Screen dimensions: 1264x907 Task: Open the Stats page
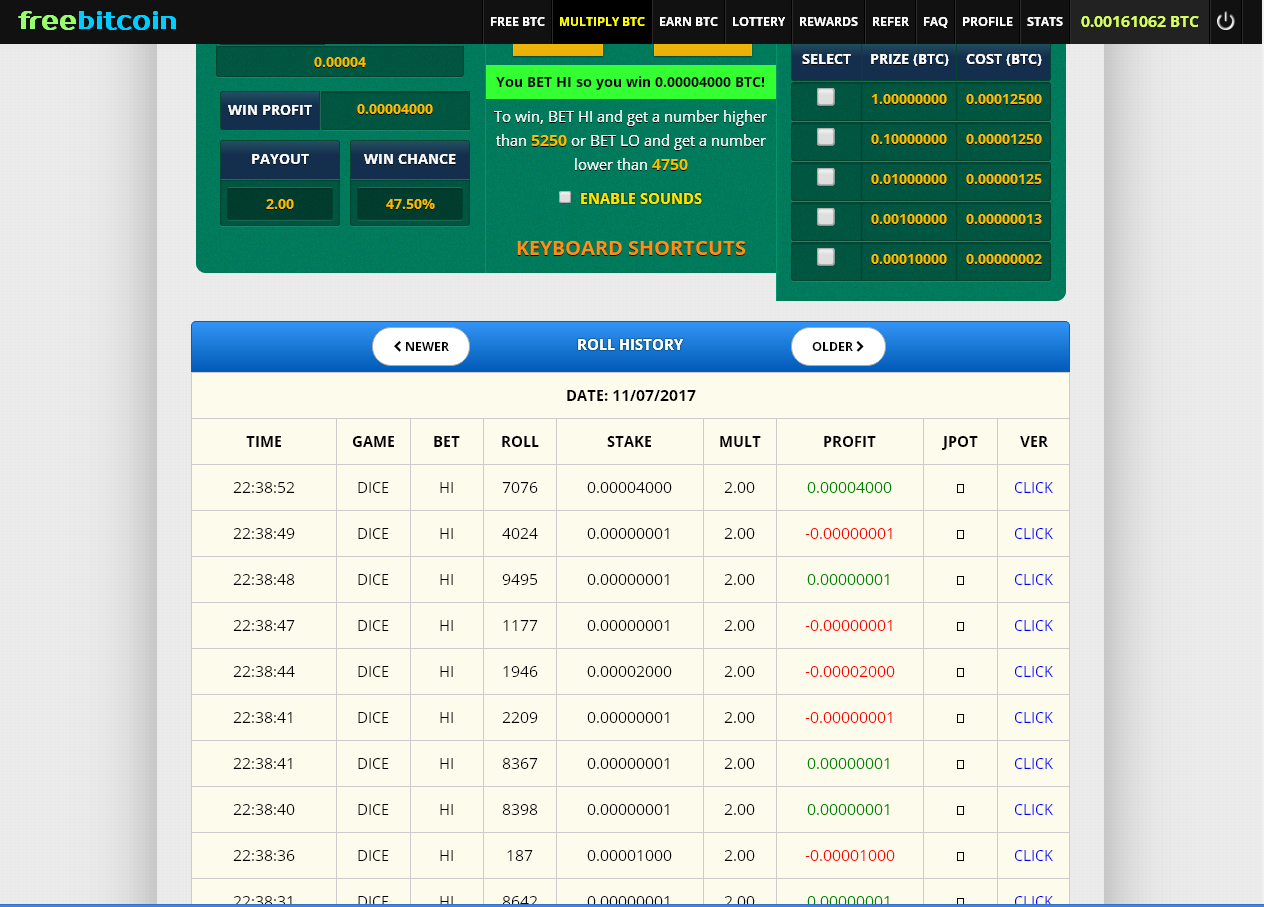click(x=1045, y=21)
